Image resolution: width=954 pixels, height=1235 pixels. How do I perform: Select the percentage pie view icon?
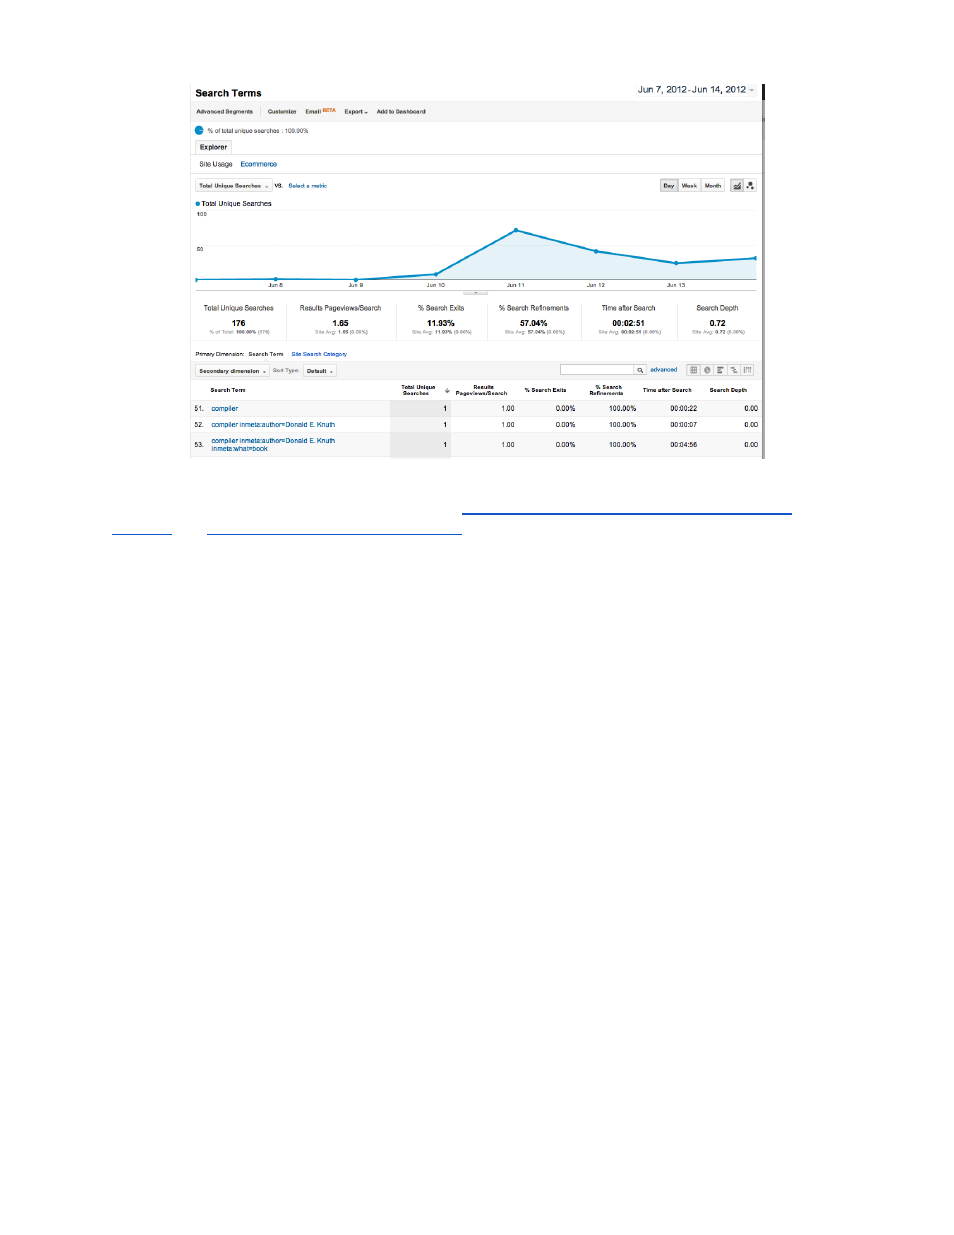[707, 370]
